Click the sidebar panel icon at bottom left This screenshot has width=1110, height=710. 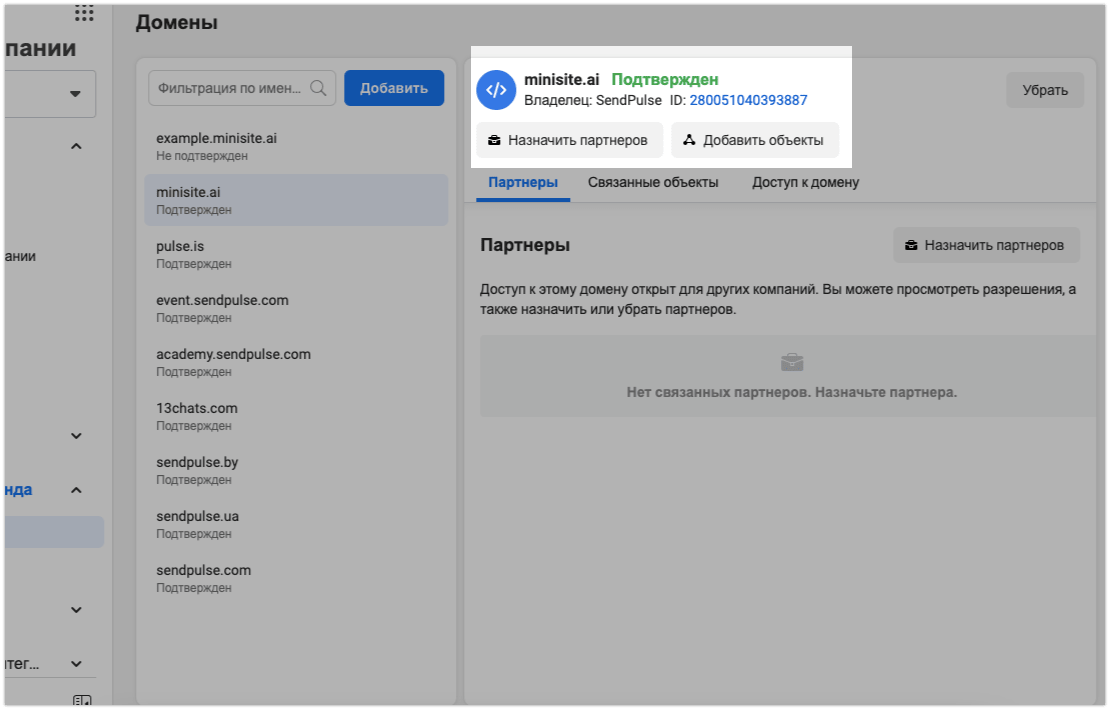(82, 700)
